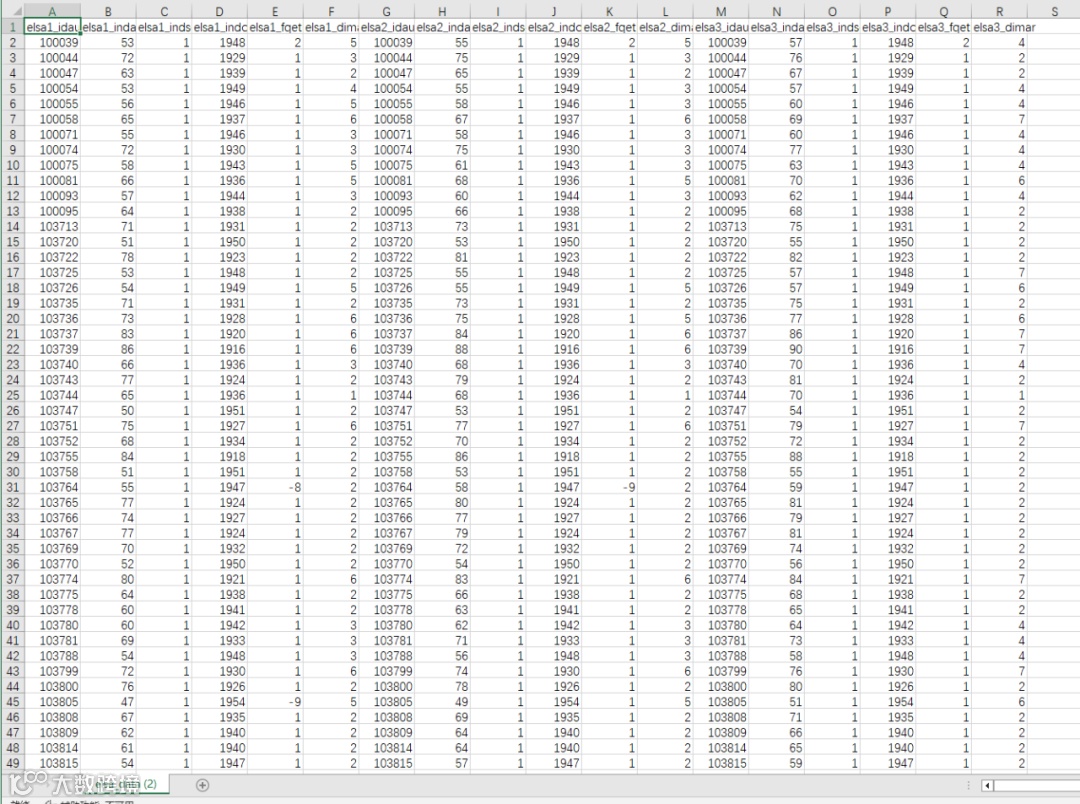Select header cell elsa1_inda
Viewport: 1080px width, 804px height.
pyautogui.click(x=109, y=27)
